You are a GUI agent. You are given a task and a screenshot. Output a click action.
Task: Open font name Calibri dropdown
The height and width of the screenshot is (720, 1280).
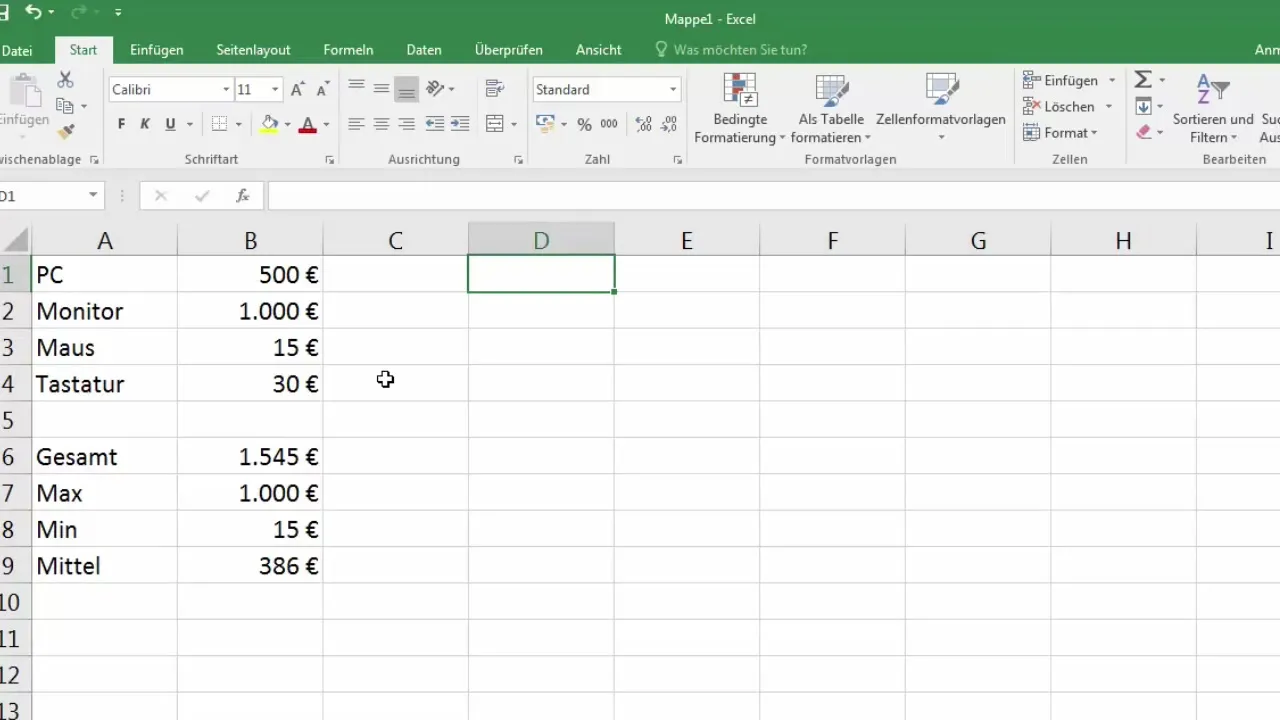226,90
